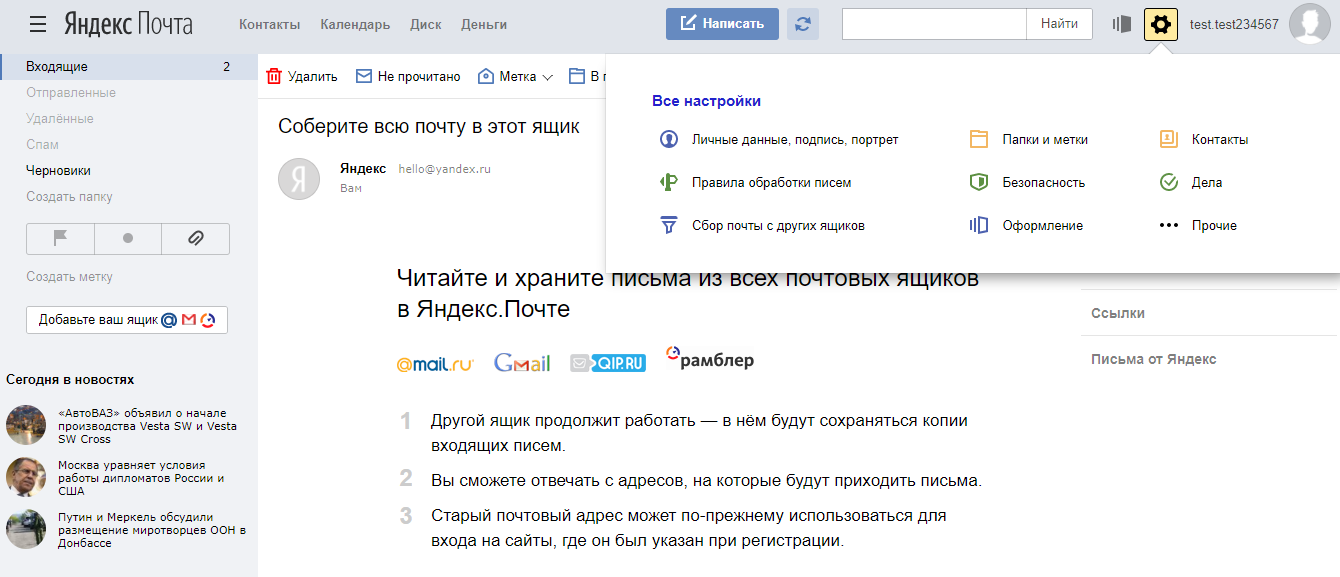Open Сбор почты с других ящиков settings
This screenshot has height=577, width=1340.
pyautogui.click(x=777, y=226)
